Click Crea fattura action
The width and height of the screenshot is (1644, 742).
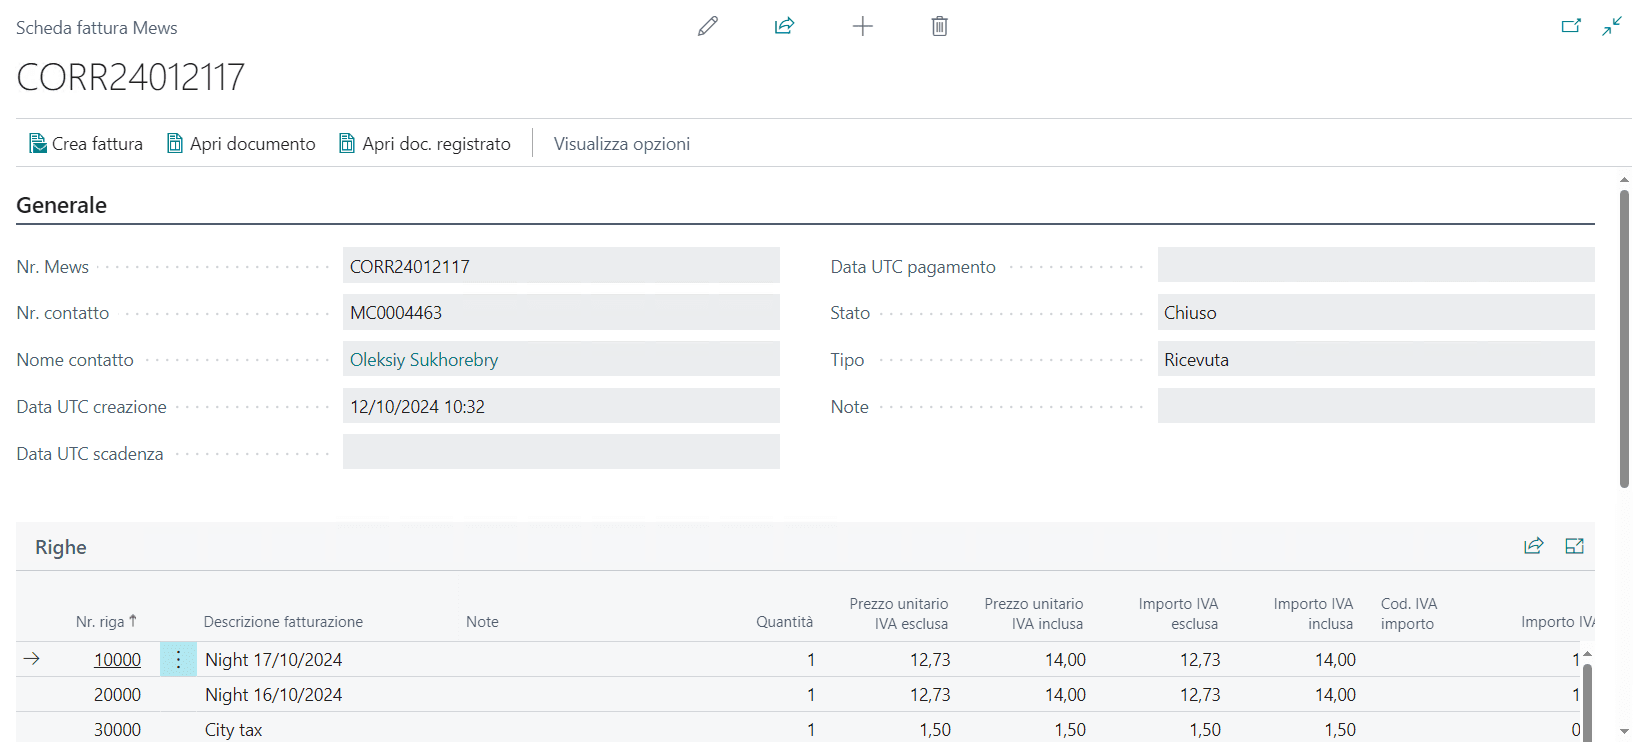coord(86,144)
